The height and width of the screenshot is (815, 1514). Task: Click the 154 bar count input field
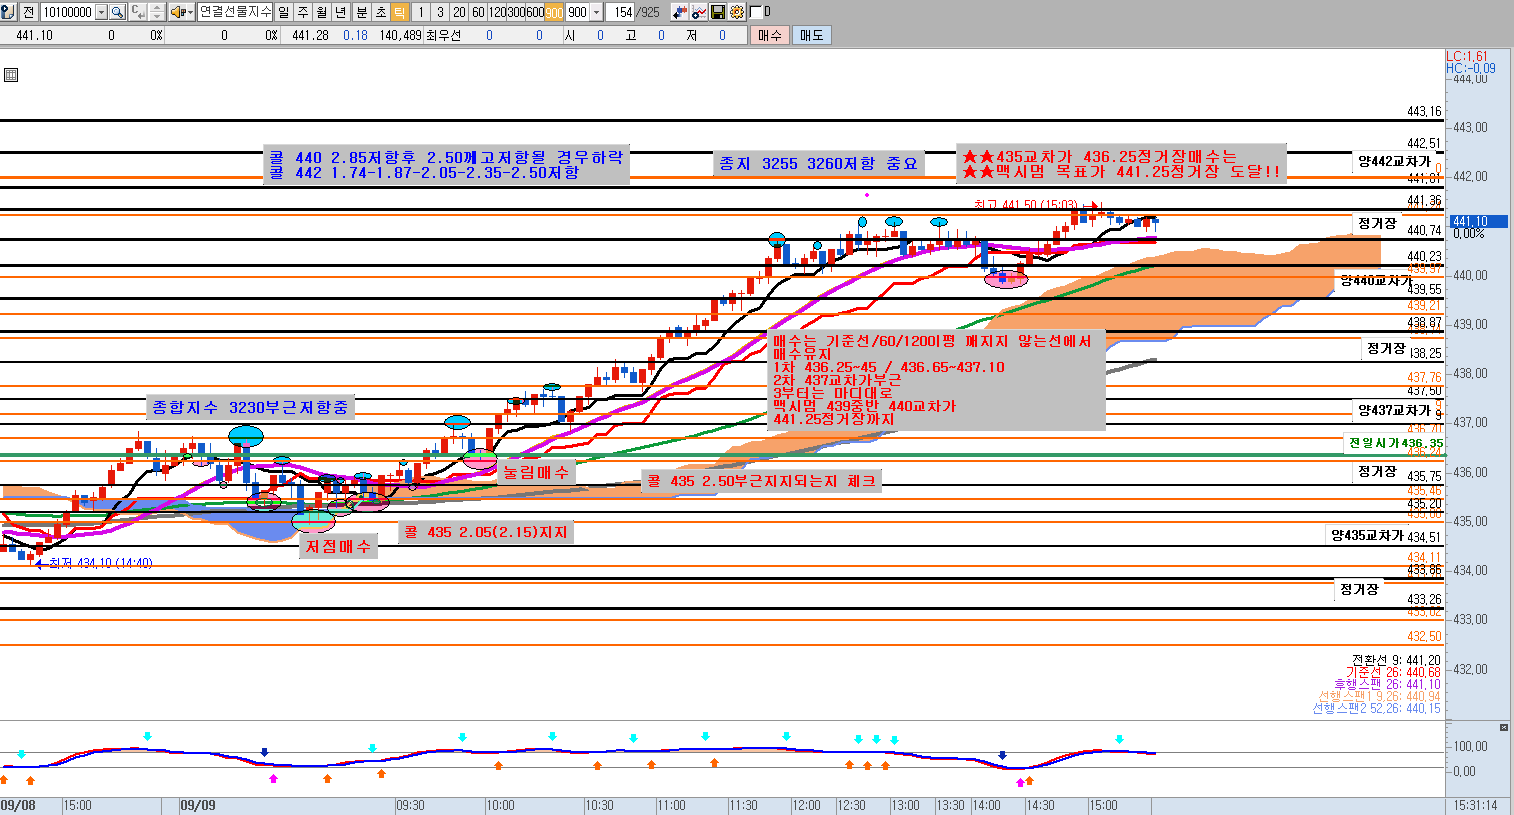click(x=623, y=12)
